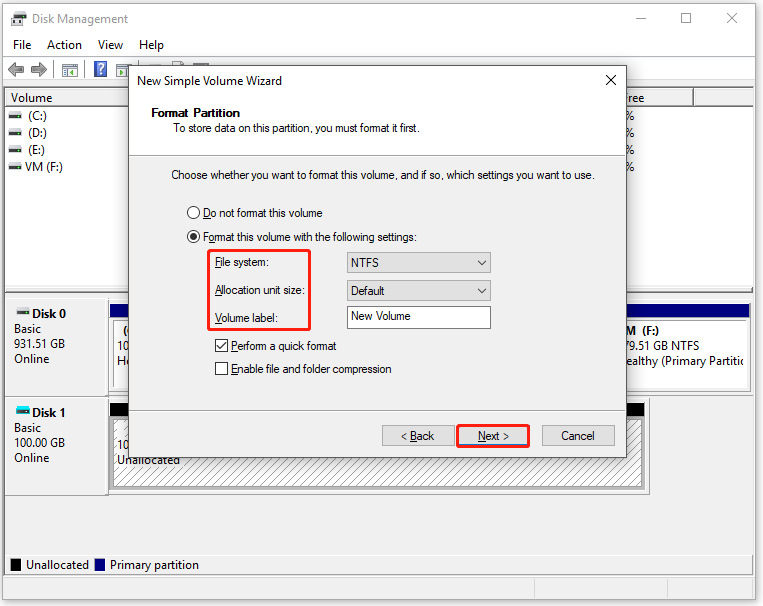This screenshot has width=763, height=606.
Task: Click the VM (F:) volume row label
Action: 44,167
